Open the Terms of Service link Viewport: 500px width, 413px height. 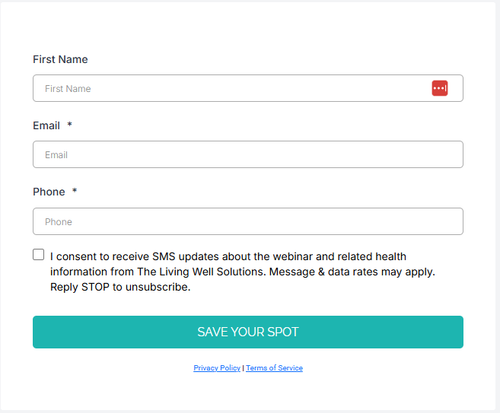click(274, 368)
